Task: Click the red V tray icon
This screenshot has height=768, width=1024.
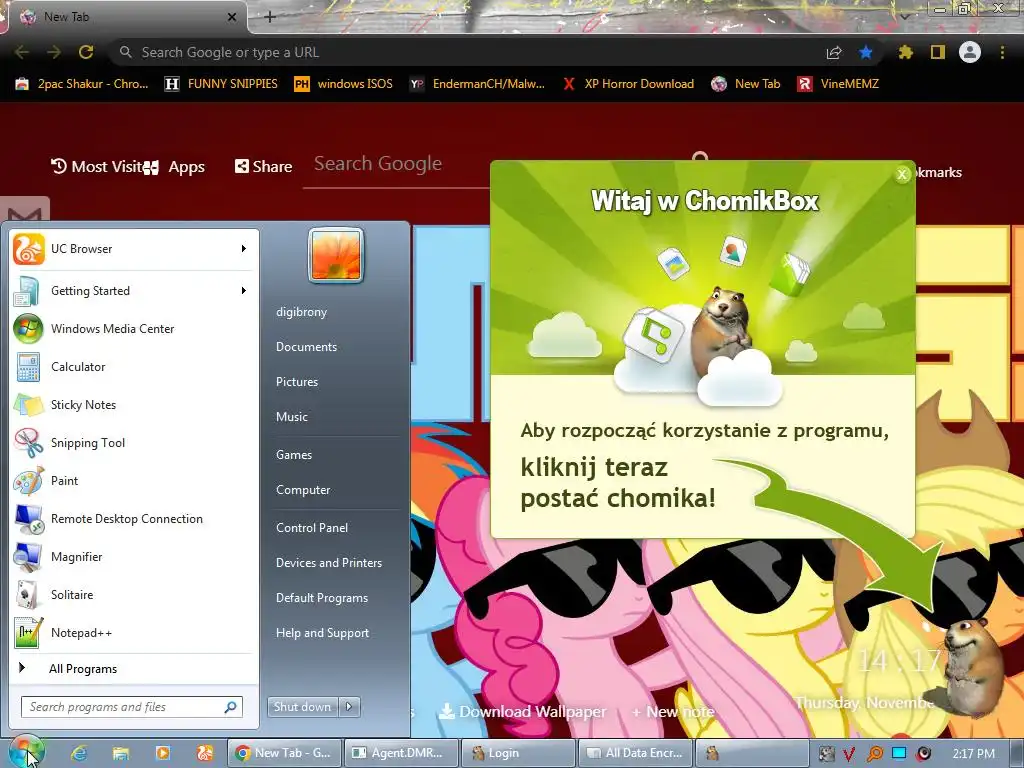Action: (850, 754)
